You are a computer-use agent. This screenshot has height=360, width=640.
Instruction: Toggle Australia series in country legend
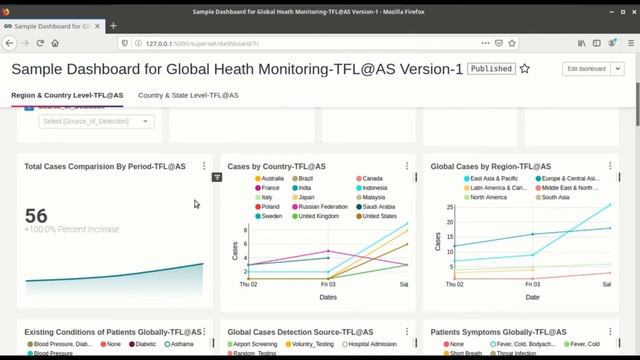coord(269,178)
